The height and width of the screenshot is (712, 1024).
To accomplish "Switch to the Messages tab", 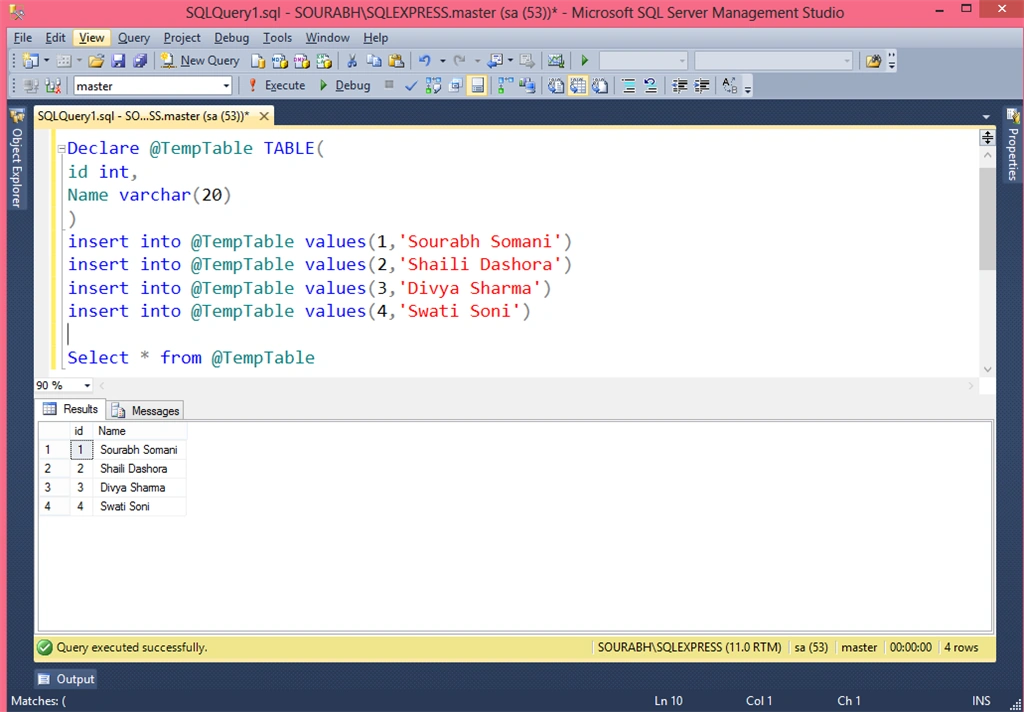I will 145,410.
